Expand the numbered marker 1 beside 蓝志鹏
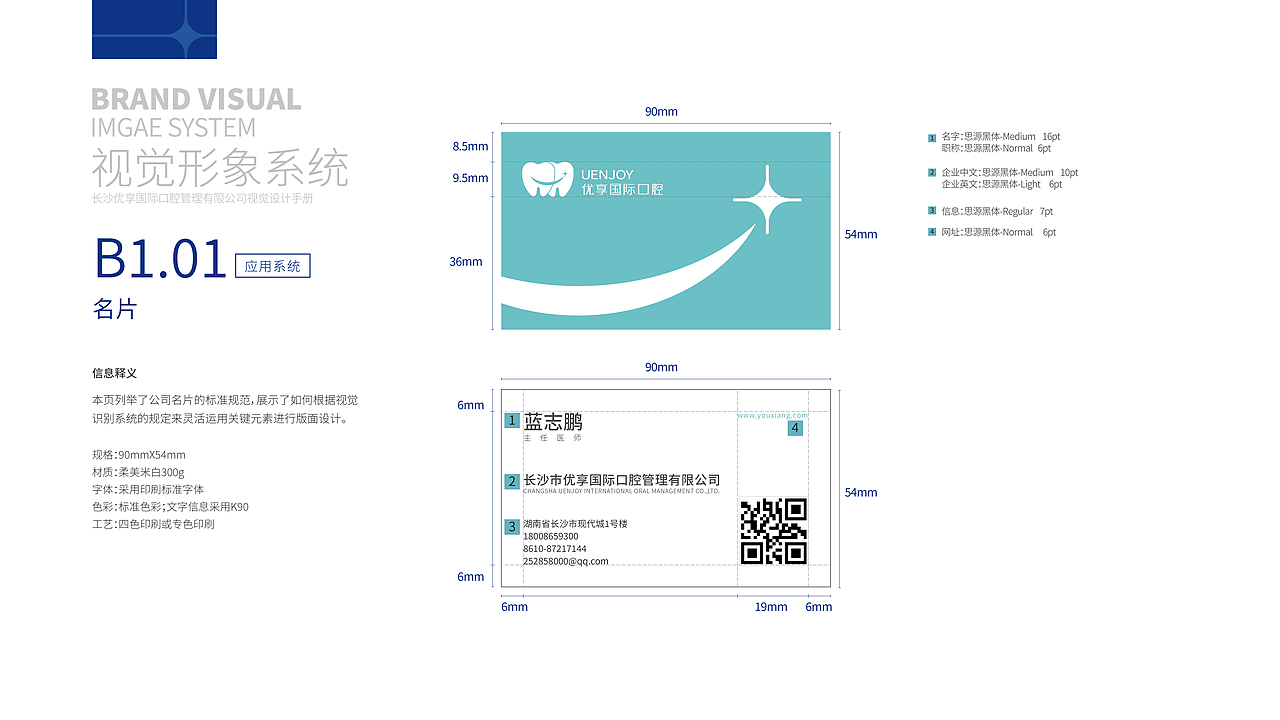 point(513,421)
